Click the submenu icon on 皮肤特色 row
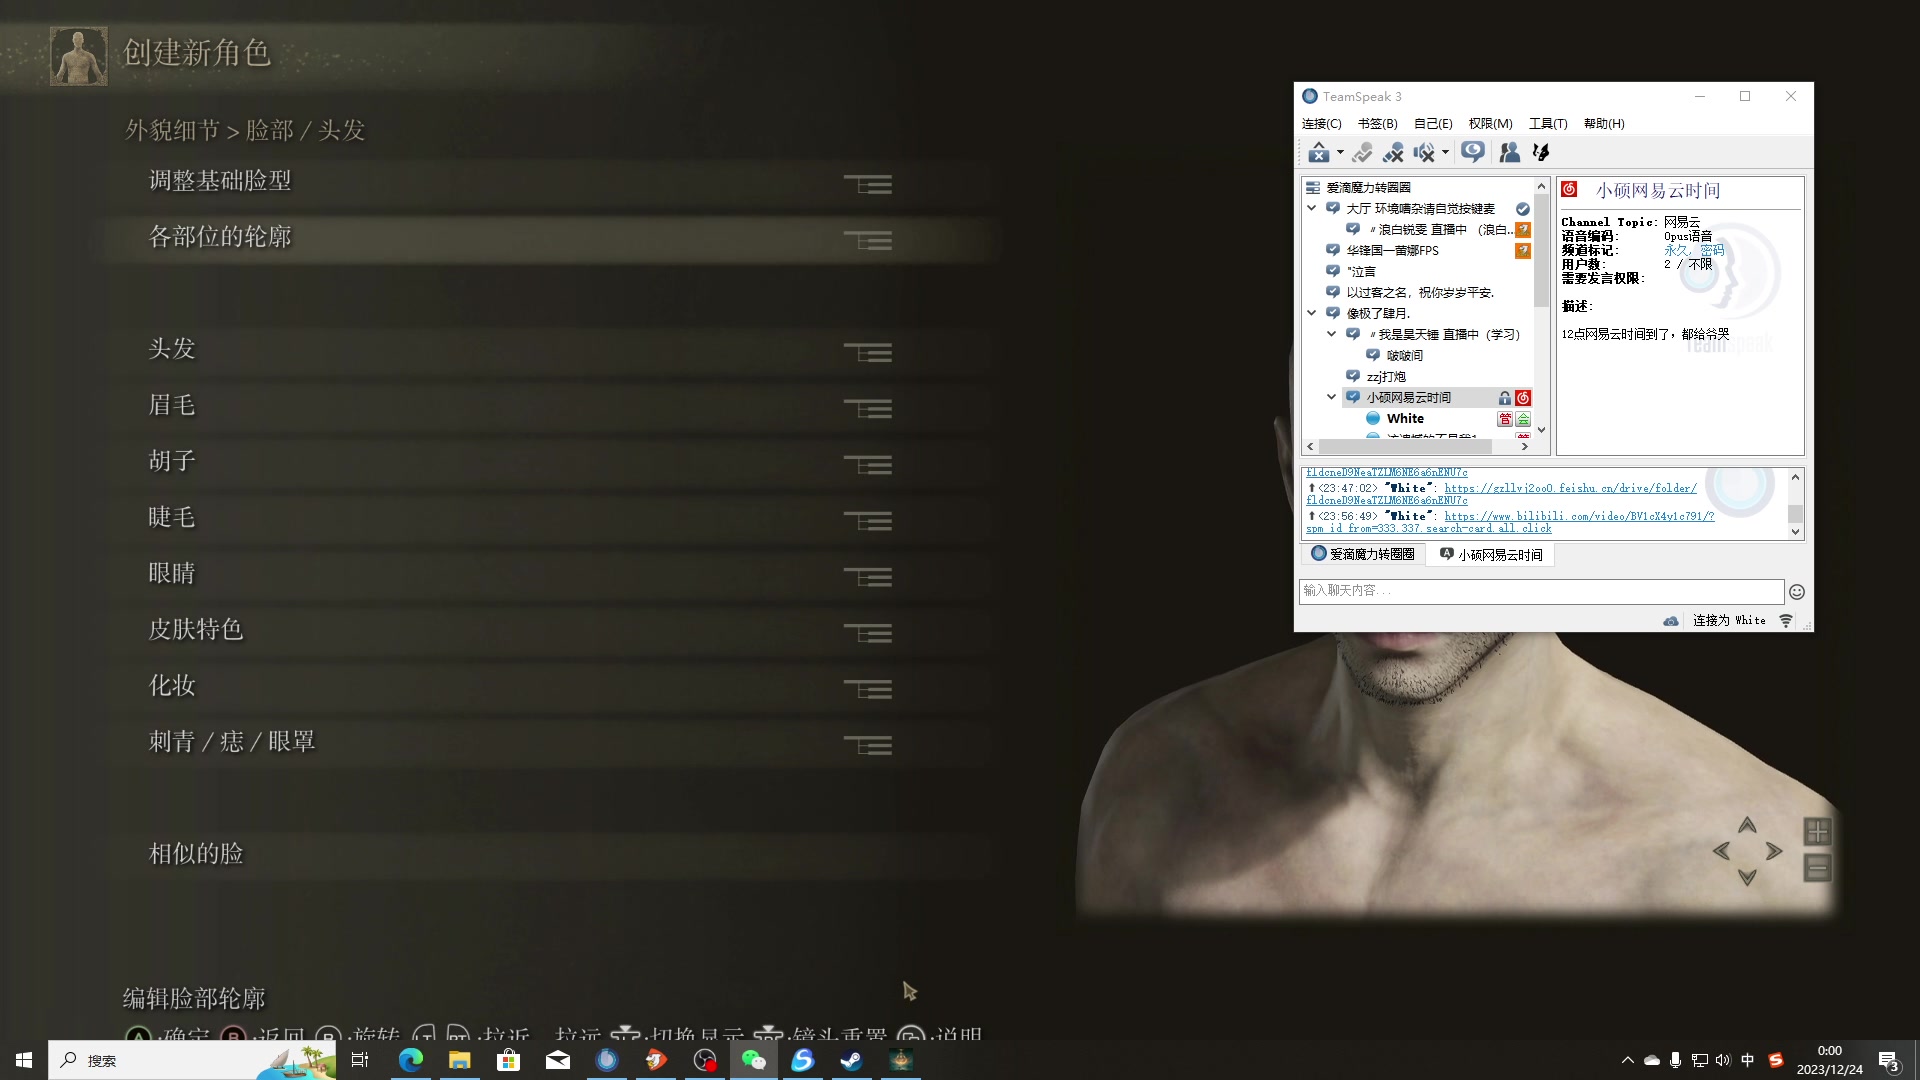This screenshot has width=1920, height=1080. 868,633
